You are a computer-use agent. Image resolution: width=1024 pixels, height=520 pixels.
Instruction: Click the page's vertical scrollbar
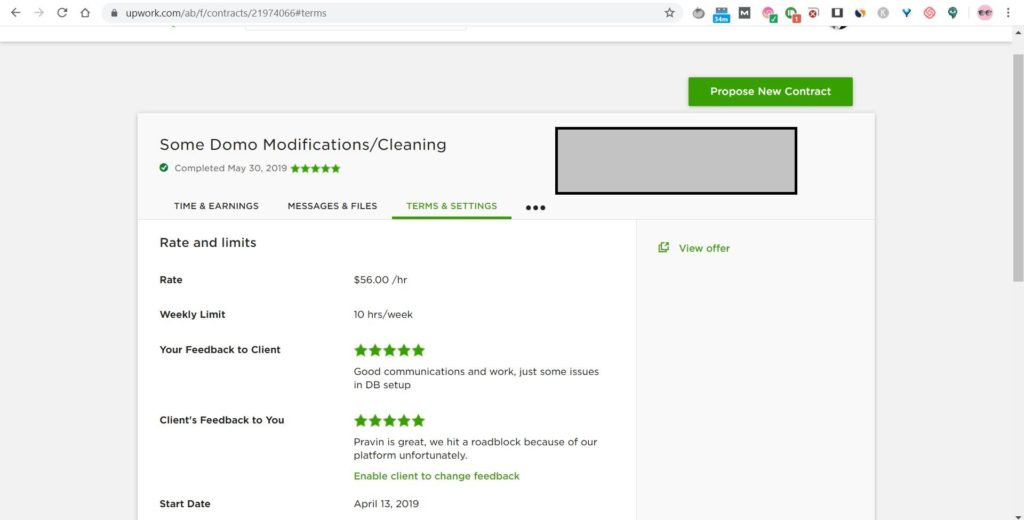pyautogui.click(x=1017, y=150)
